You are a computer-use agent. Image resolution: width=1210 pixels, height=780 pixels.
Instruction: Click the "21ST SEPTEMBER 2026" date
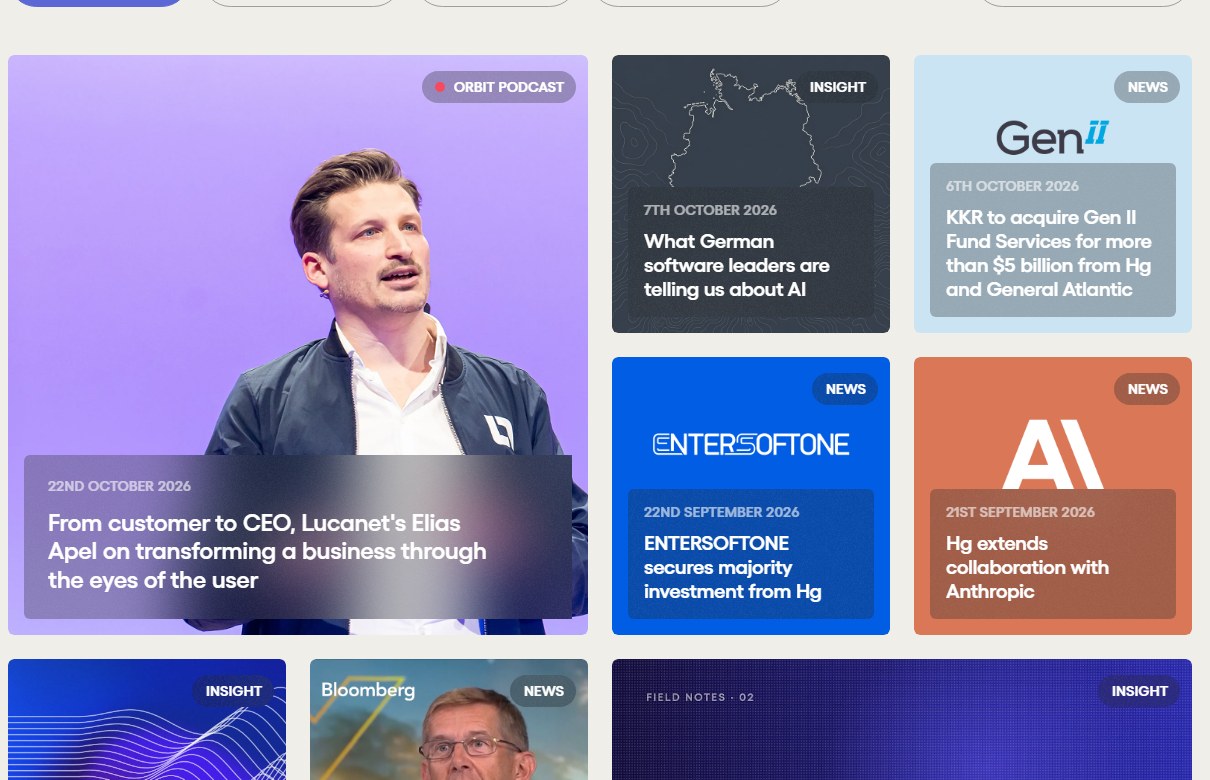[x=1020, y=512]
